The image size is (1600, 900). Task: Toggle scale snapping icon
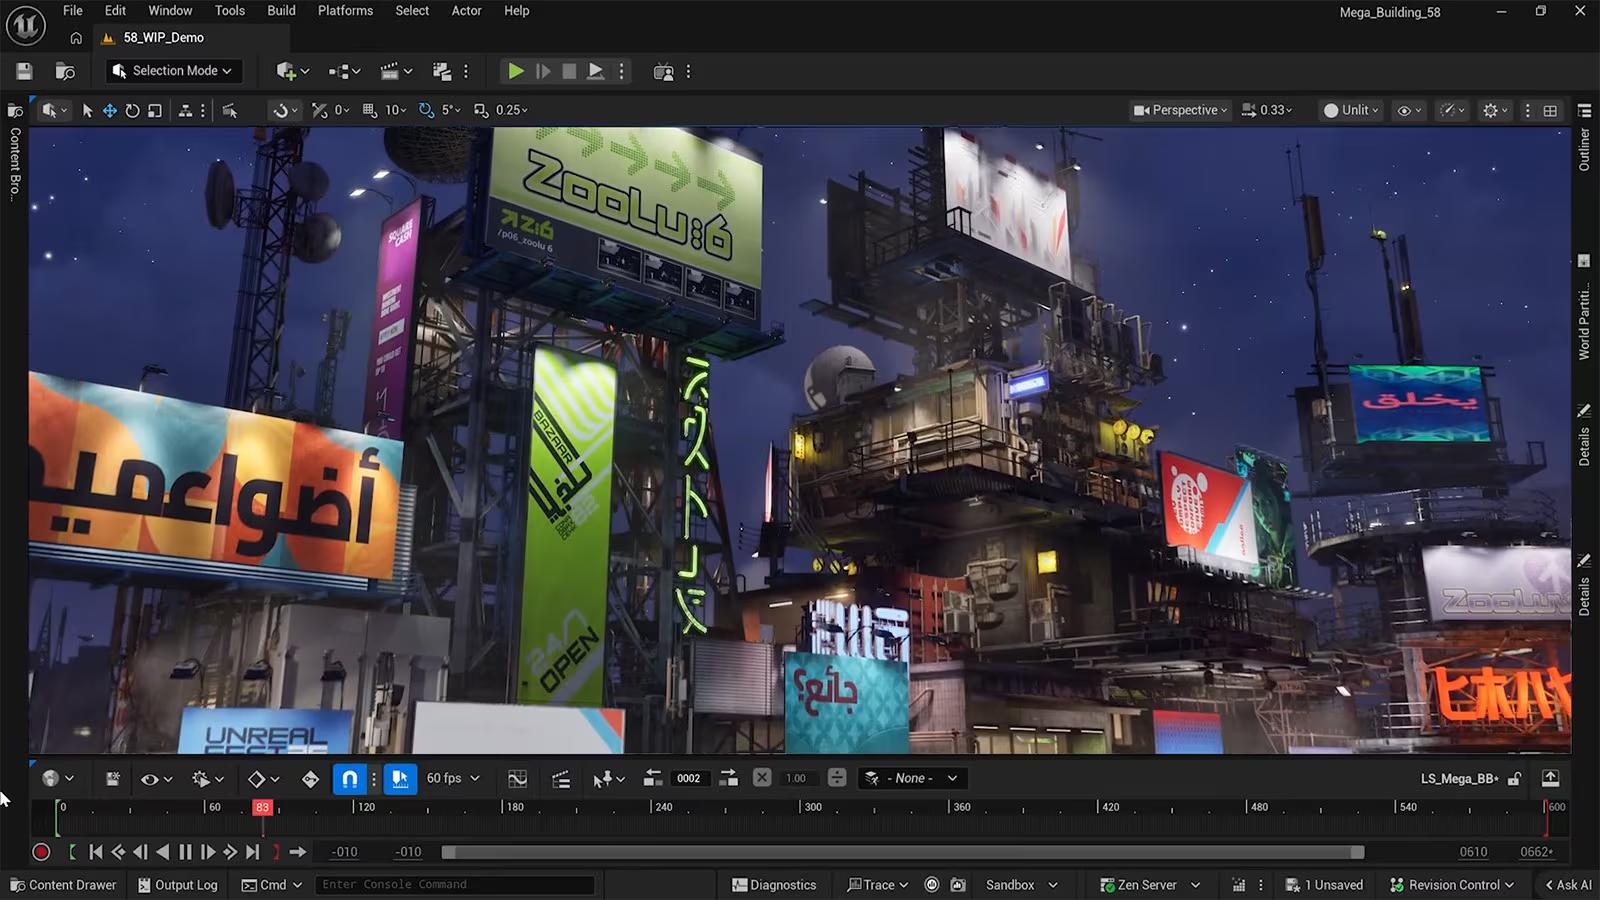tap(482, 110)
